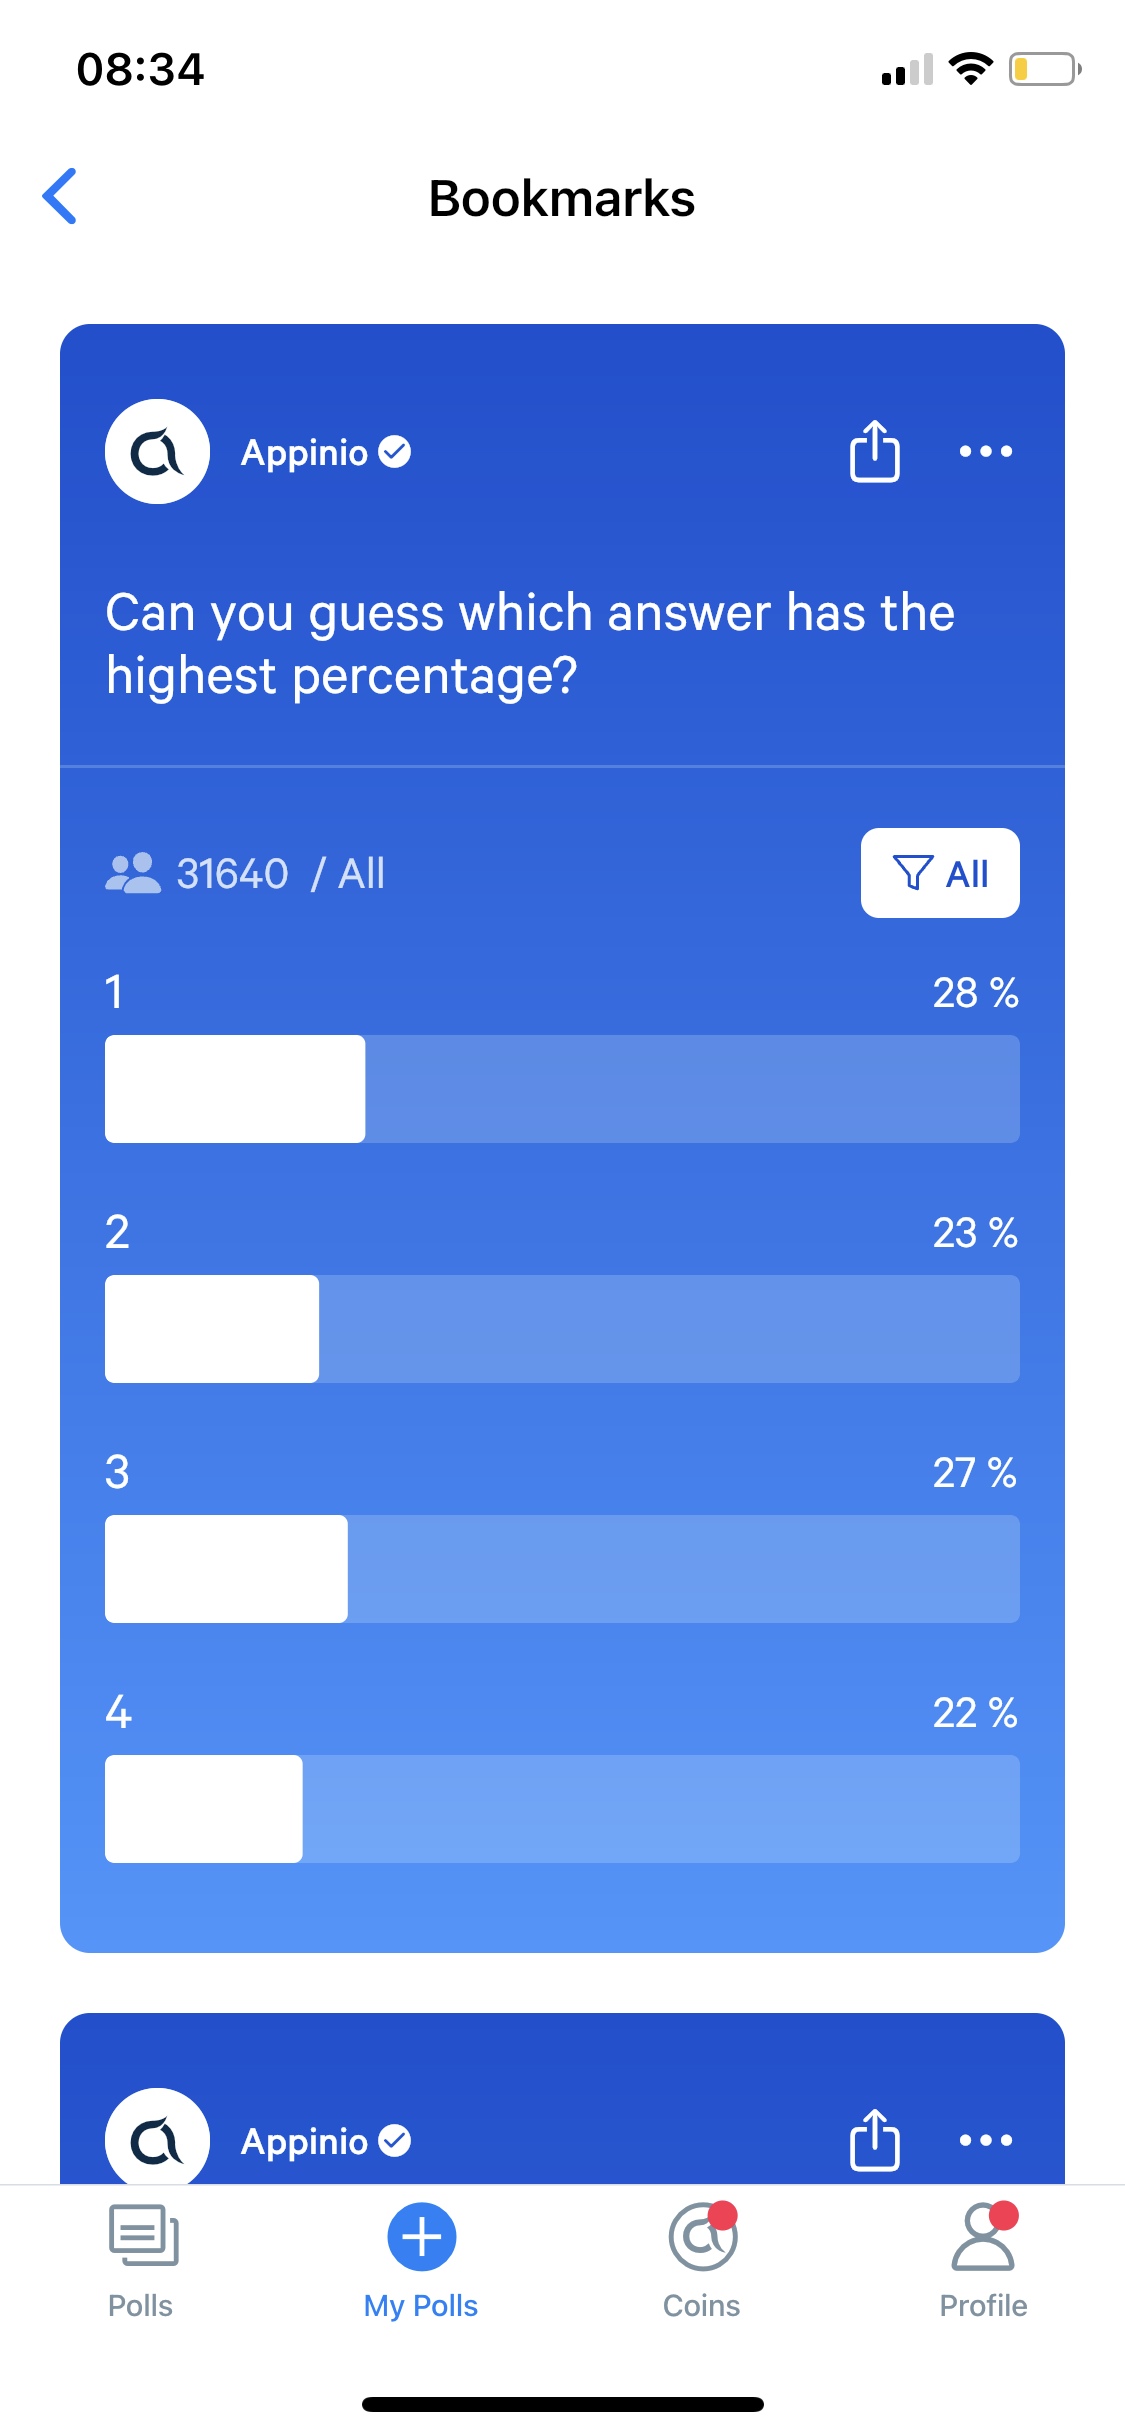The height and width of the screenshot is (2436, 1125).
Task: Tap the poll question text
Action: point(530,643)
